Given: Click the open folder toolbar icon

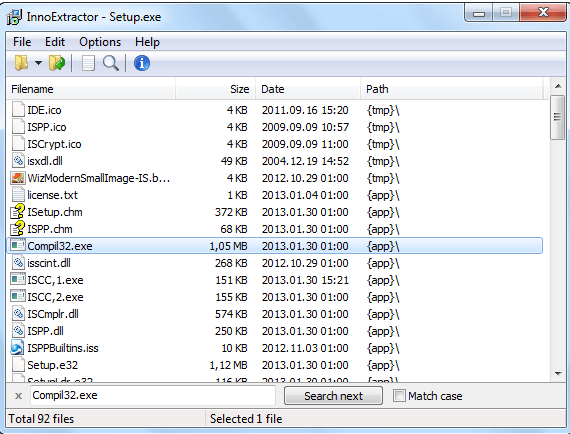Looking at the screenshot, I should click(x=21, y=63).
